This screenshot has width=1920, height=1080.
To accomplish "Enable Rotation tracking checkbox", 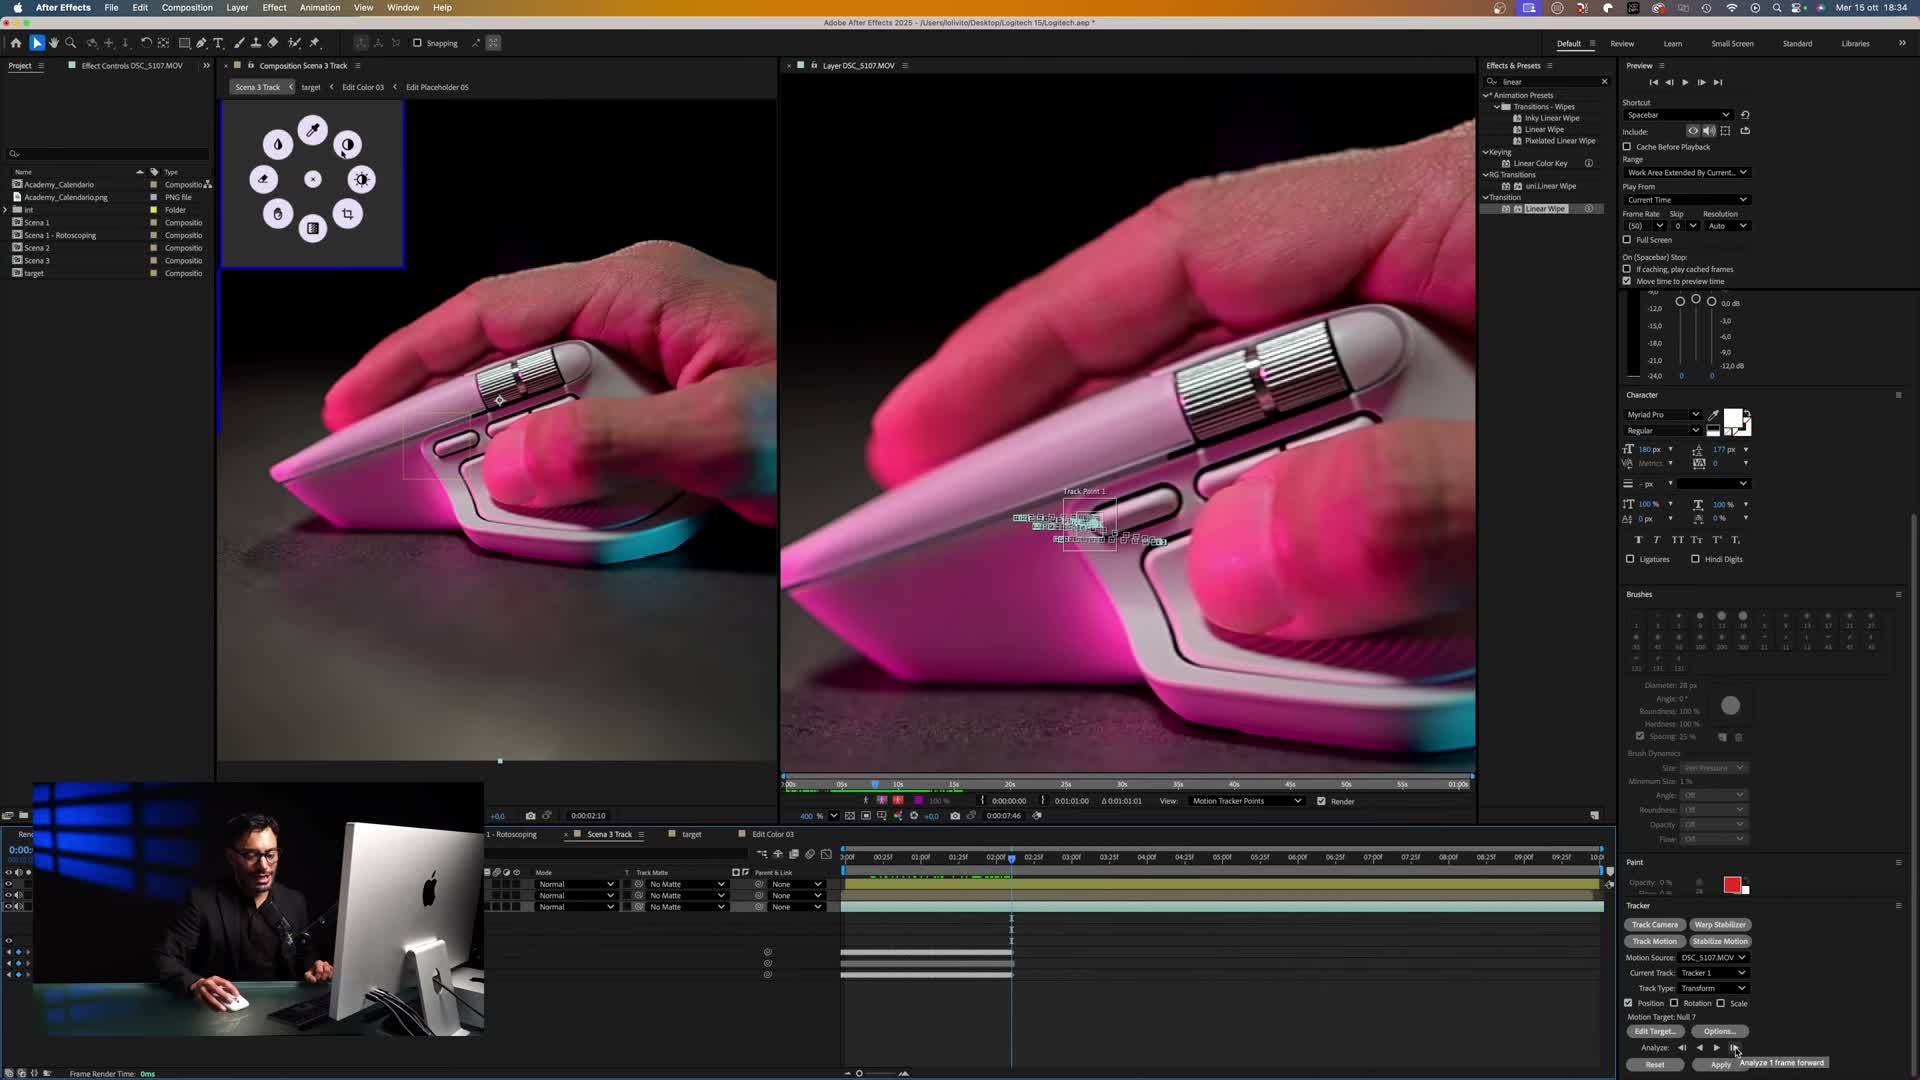I will pos(1674,1003).
